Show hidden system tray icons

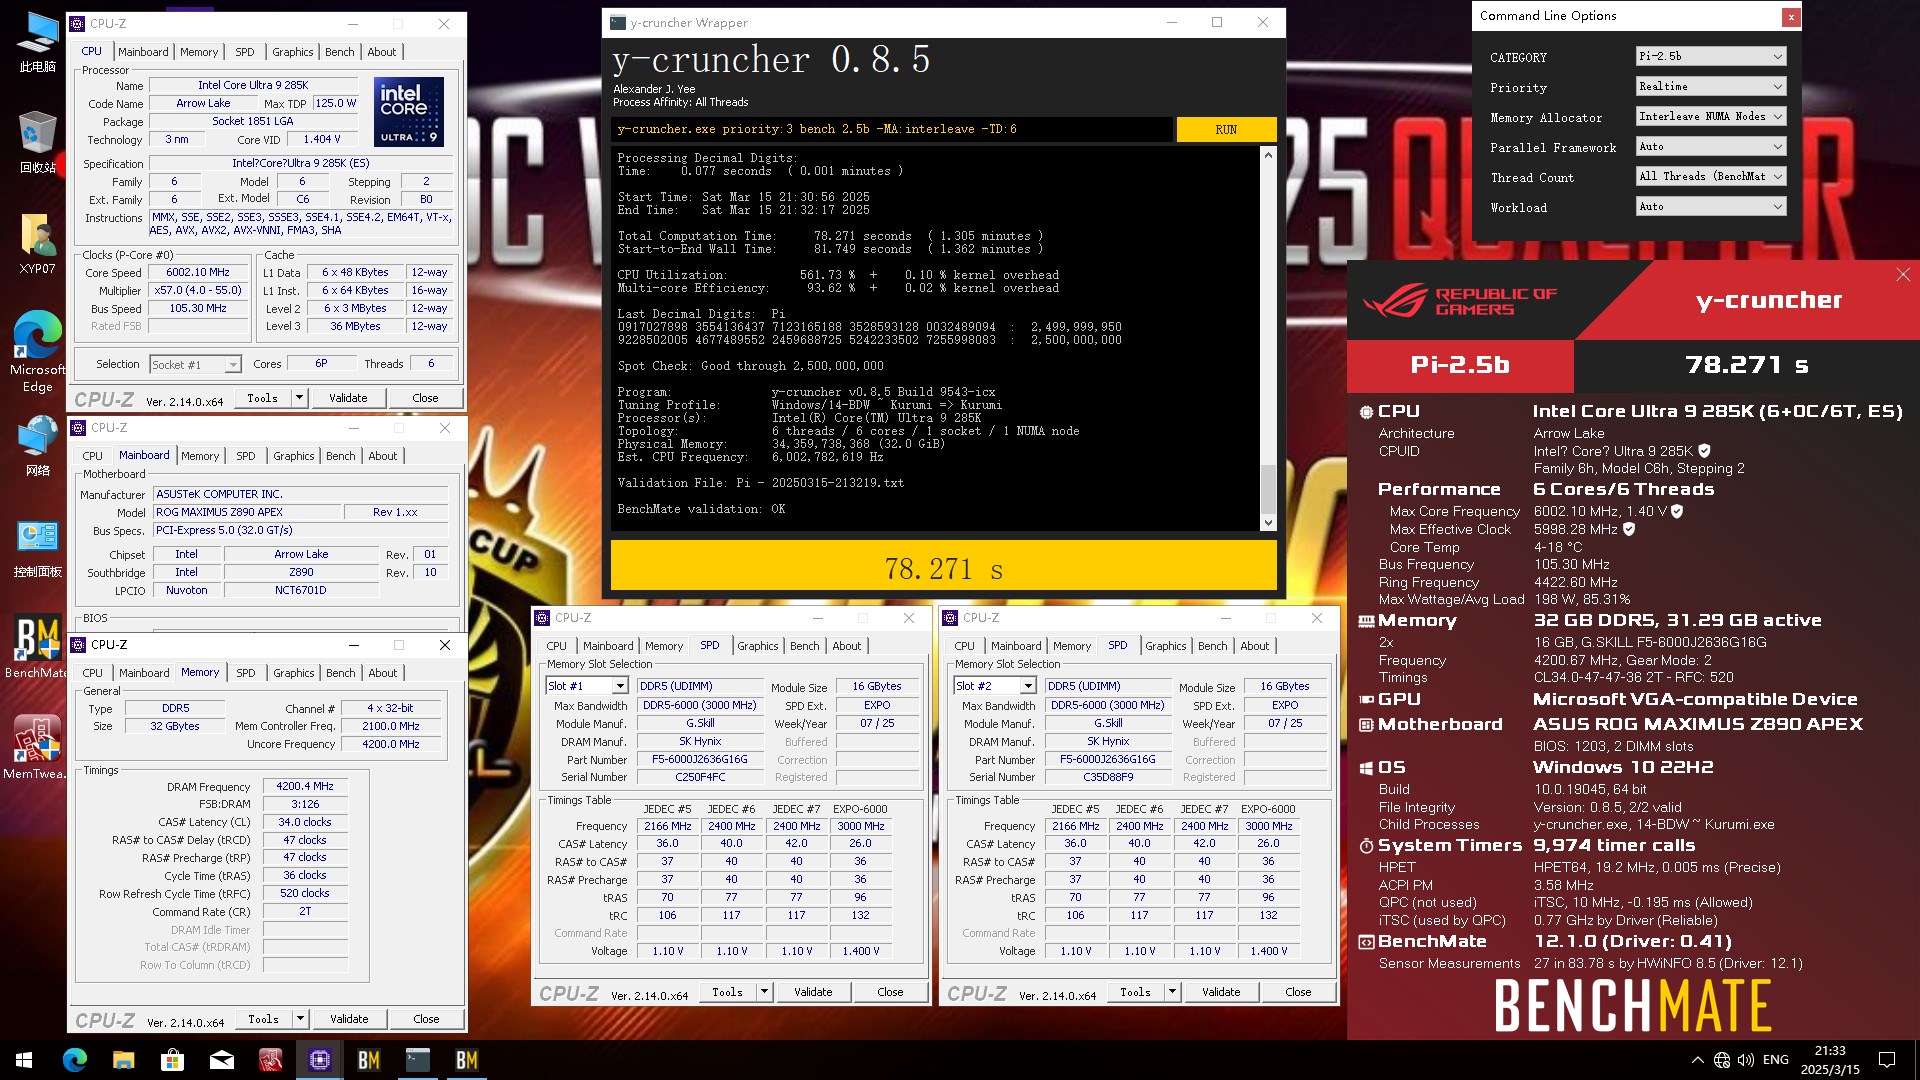click(1697, 1060)
